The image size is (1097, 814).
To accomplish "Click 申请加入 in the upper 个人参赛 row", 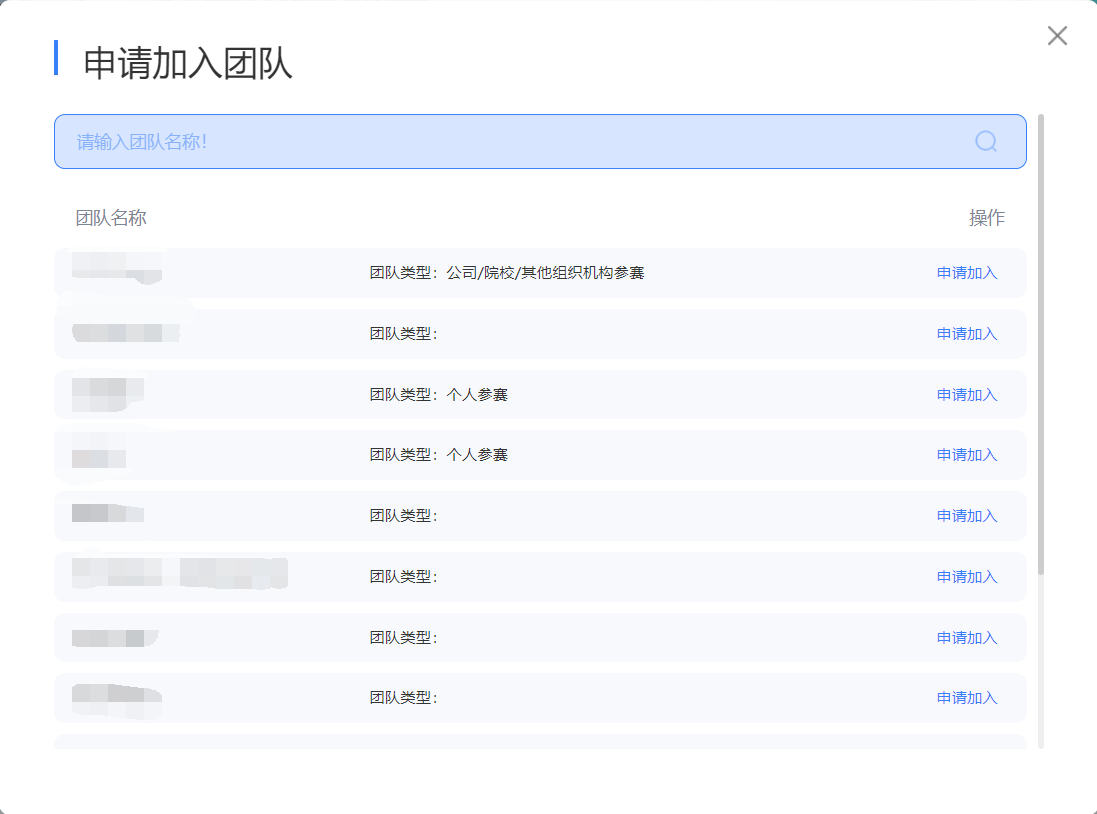I will 967,395.
